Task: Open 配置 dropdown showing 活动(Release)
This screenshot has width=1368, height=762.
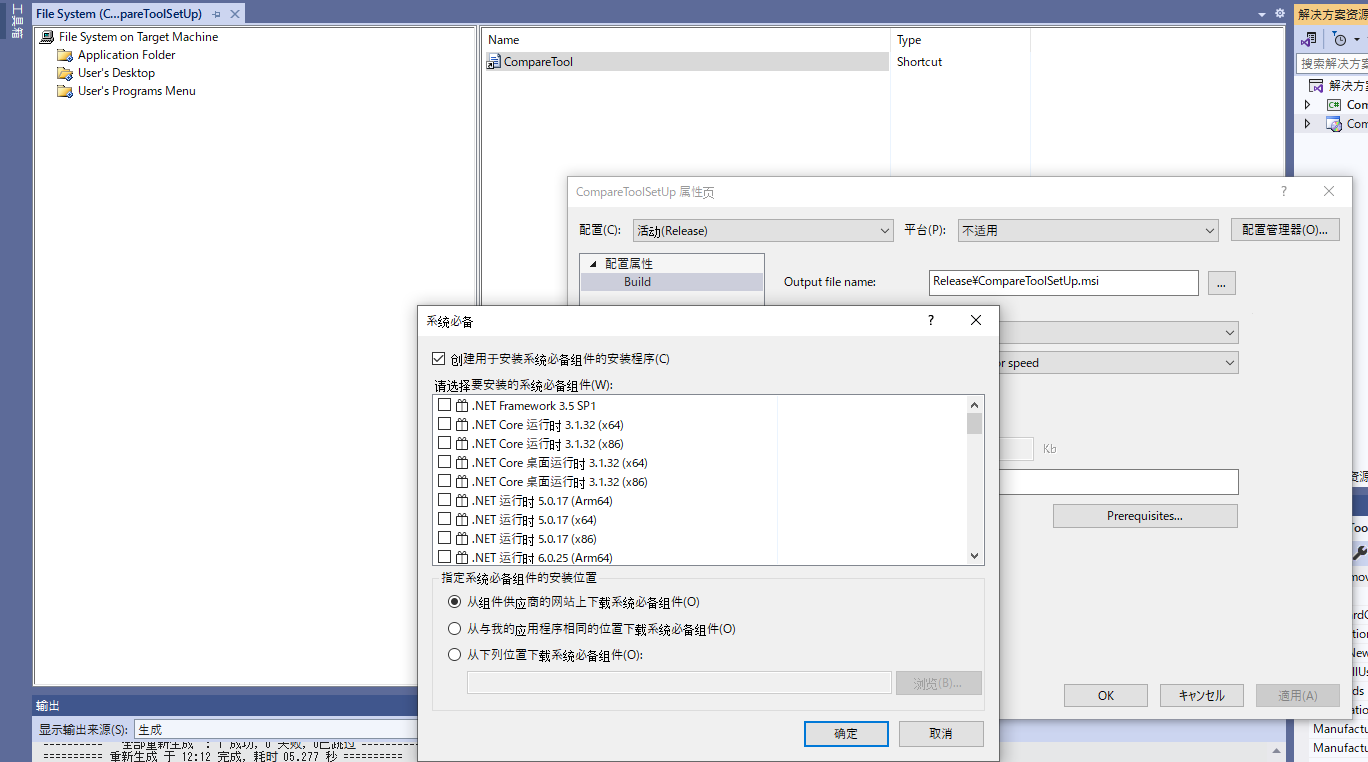Action: coord(763,230)
